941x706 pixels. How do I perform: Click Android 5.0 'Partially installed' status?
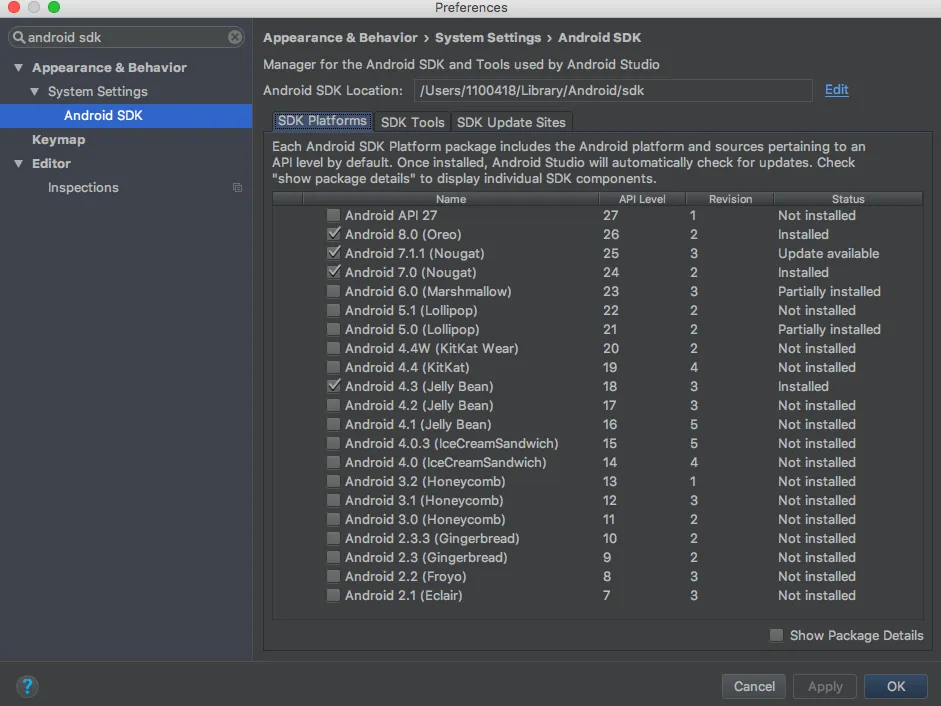click(x=829, y=329)
